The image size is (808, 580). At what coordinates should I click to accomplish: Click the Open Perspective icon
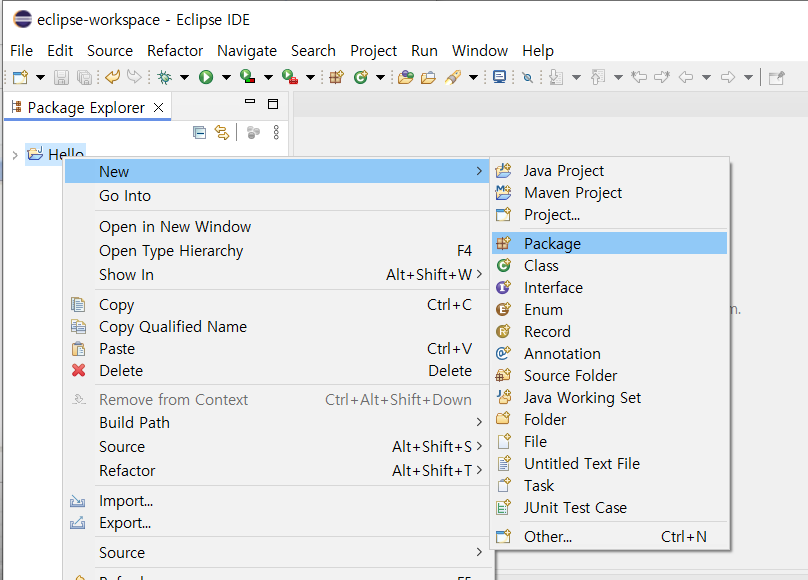[x=777, y=78]
